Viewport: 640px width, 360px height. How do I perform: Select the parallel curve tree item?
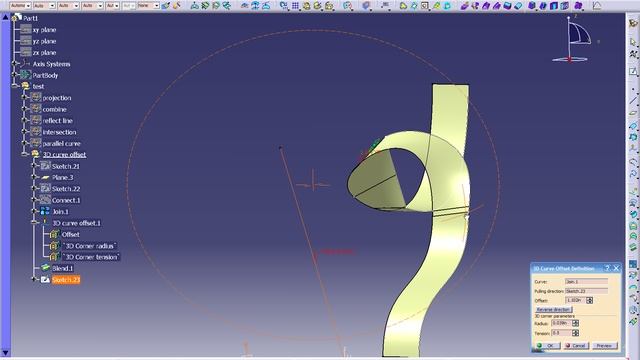tap(62, 144)
